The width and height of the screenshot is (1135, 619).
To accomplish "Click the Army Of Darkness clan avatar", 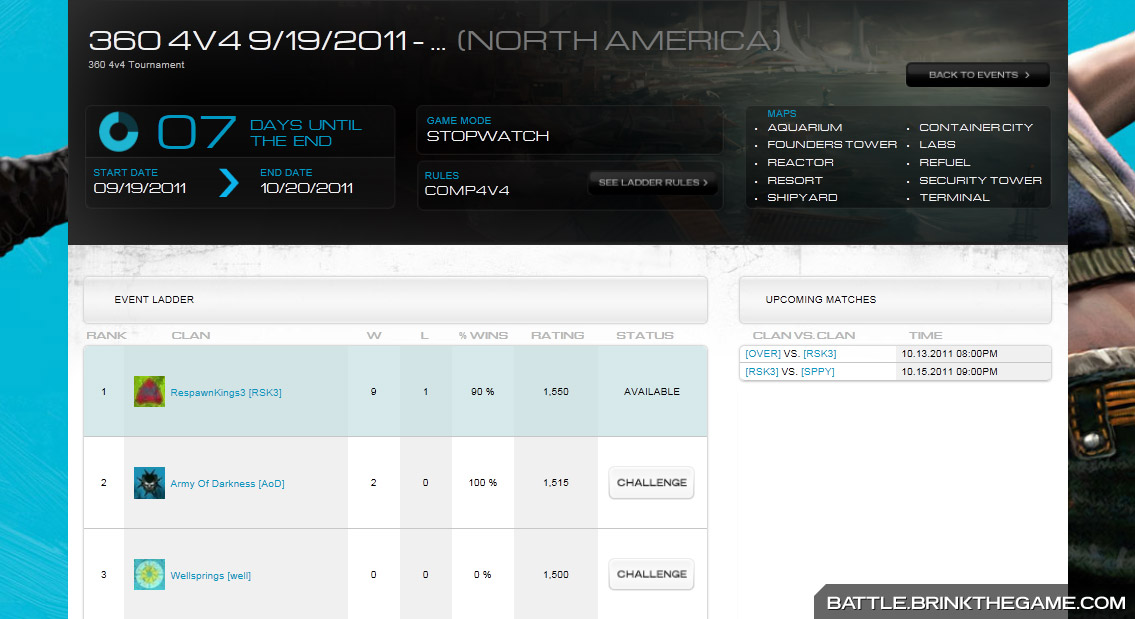I will tap(149, 484).
